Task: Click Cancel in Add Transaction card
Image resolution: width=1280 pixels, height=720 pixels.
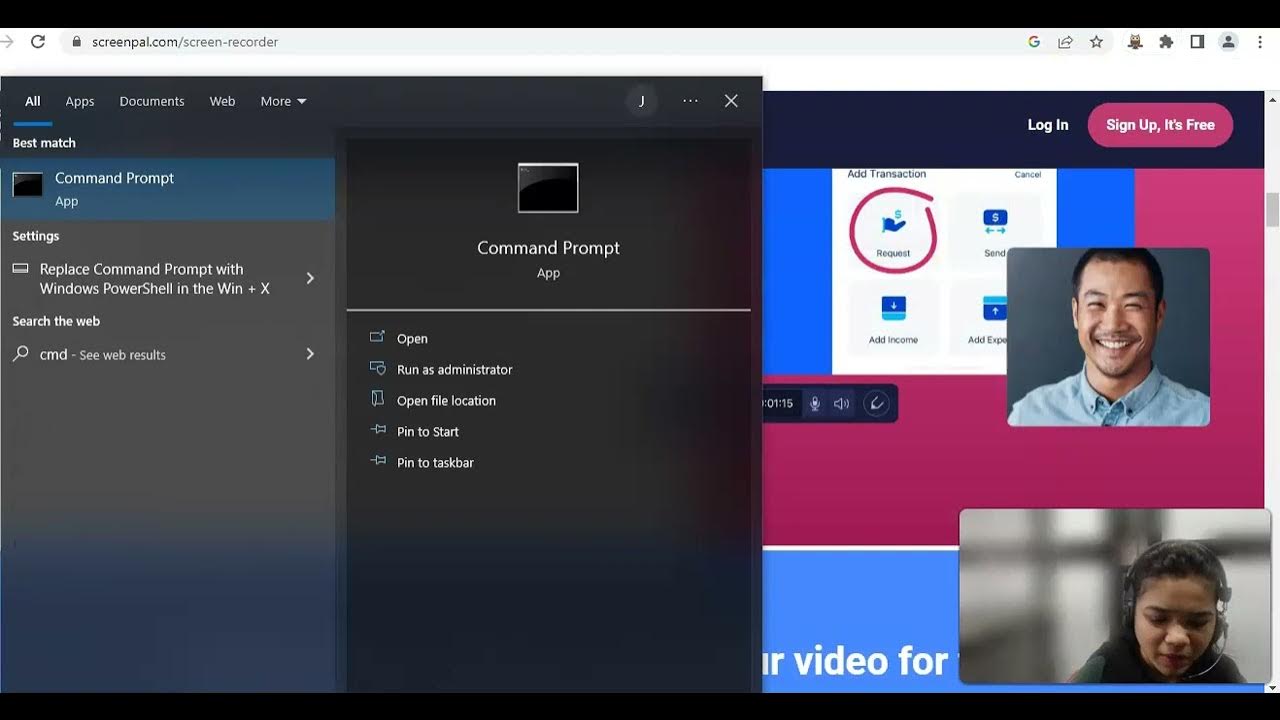Action: pos(1028,174)
